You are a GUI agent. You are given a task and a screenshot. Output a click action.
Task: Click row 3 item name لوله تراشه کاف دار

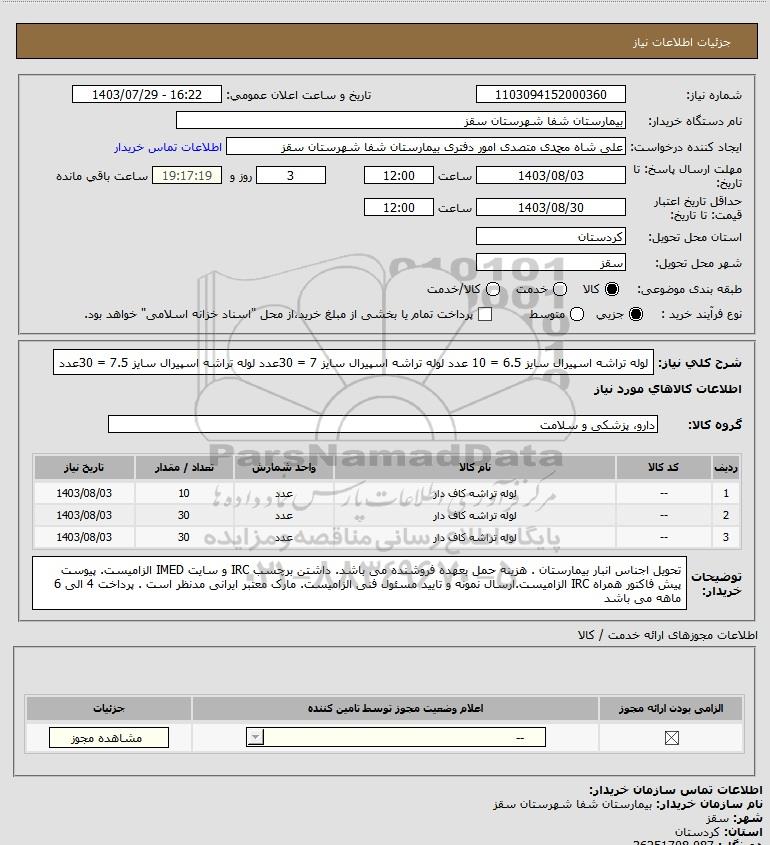475,538
